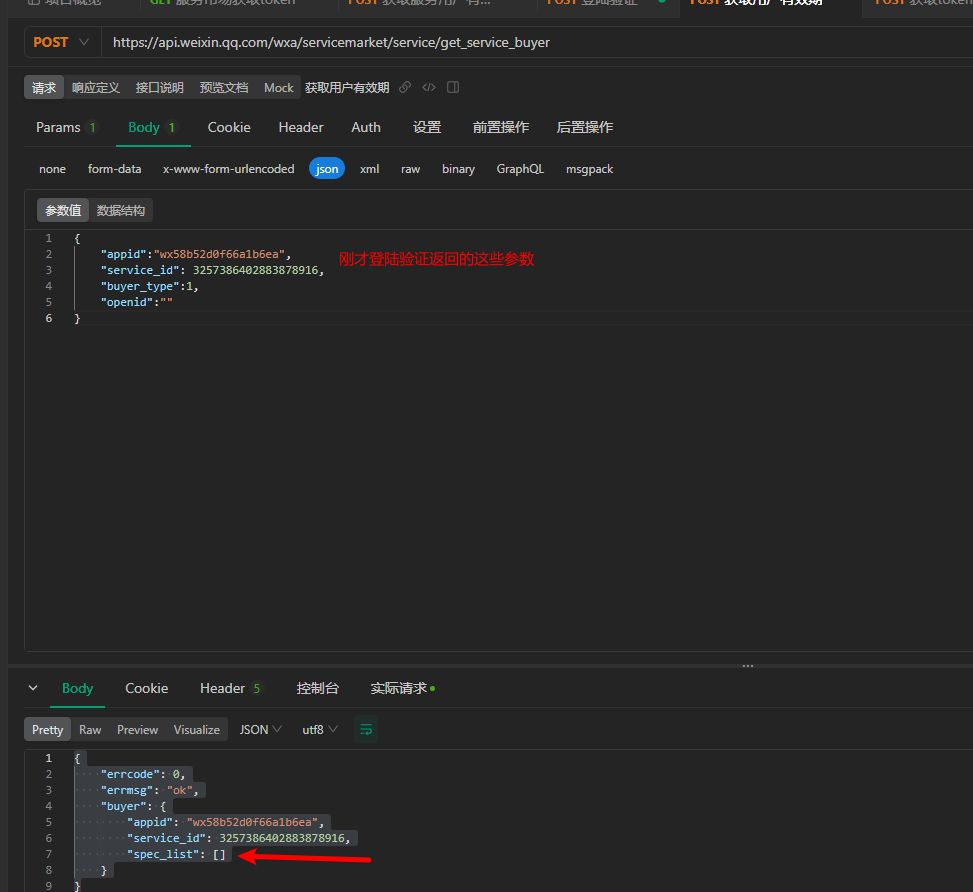The image size is (973, 892).
Task: Select xml body type
Action: [369, 169]
